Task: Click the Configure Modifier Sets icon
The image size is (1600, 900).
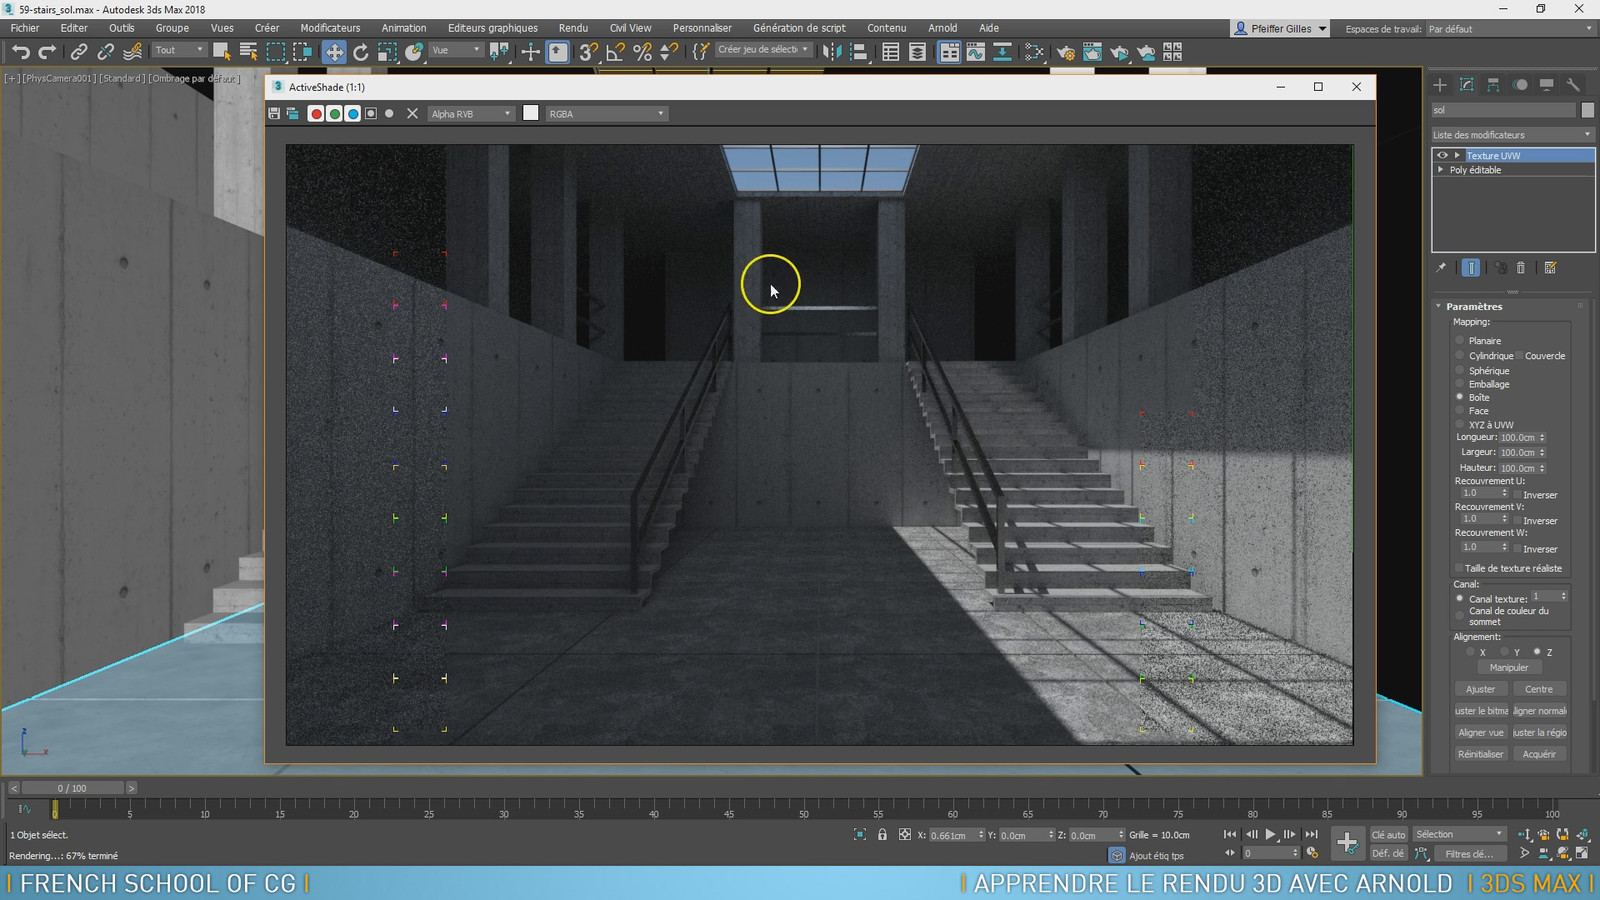Action: (1551, 268)
